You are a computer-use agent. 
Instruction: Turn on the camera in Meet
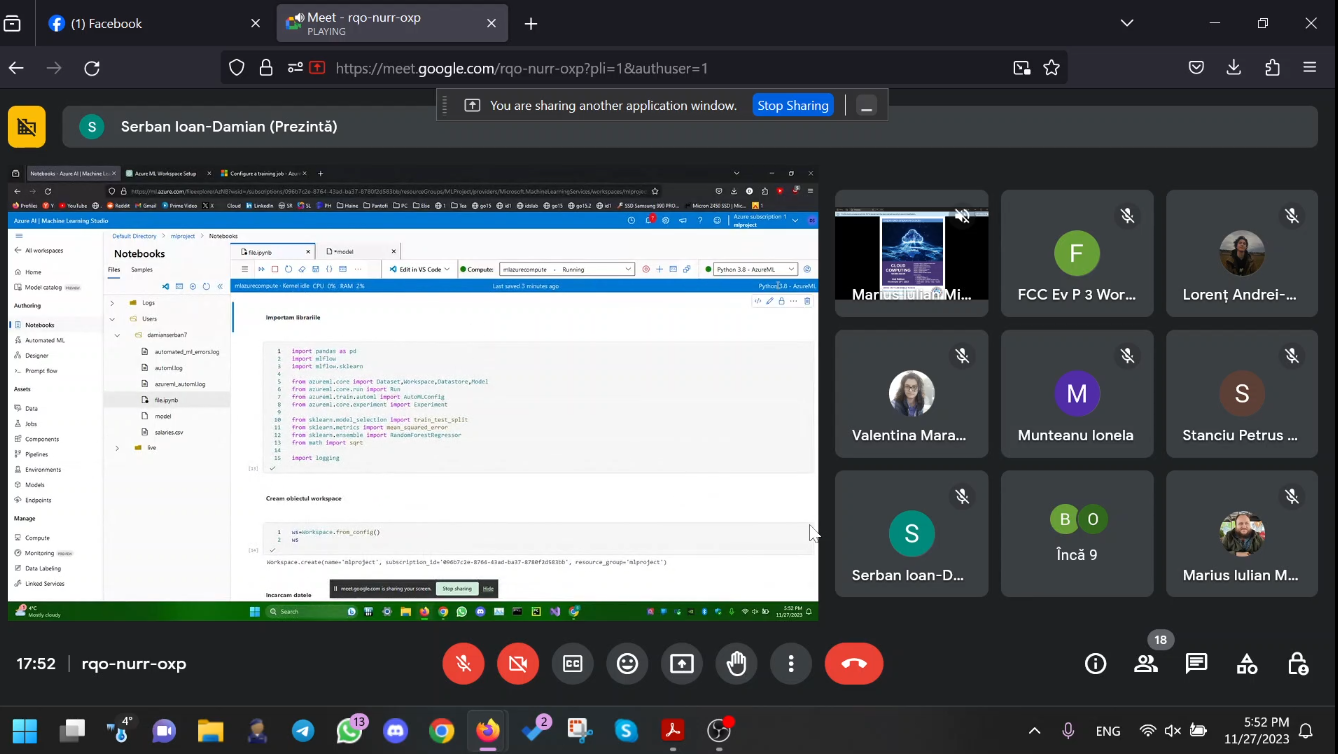(x=518, y=664)
